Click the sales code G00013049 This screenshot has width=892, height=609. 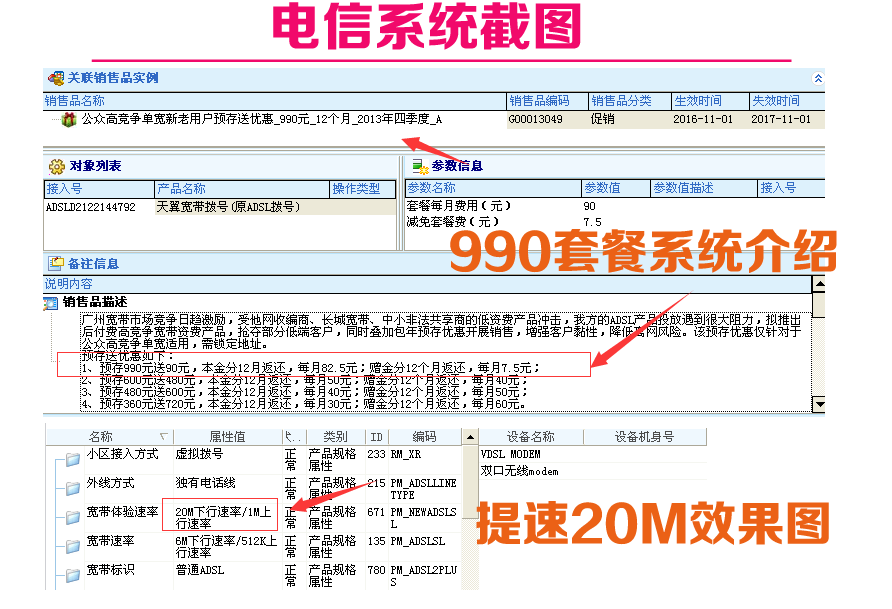[x=535, y=119]
